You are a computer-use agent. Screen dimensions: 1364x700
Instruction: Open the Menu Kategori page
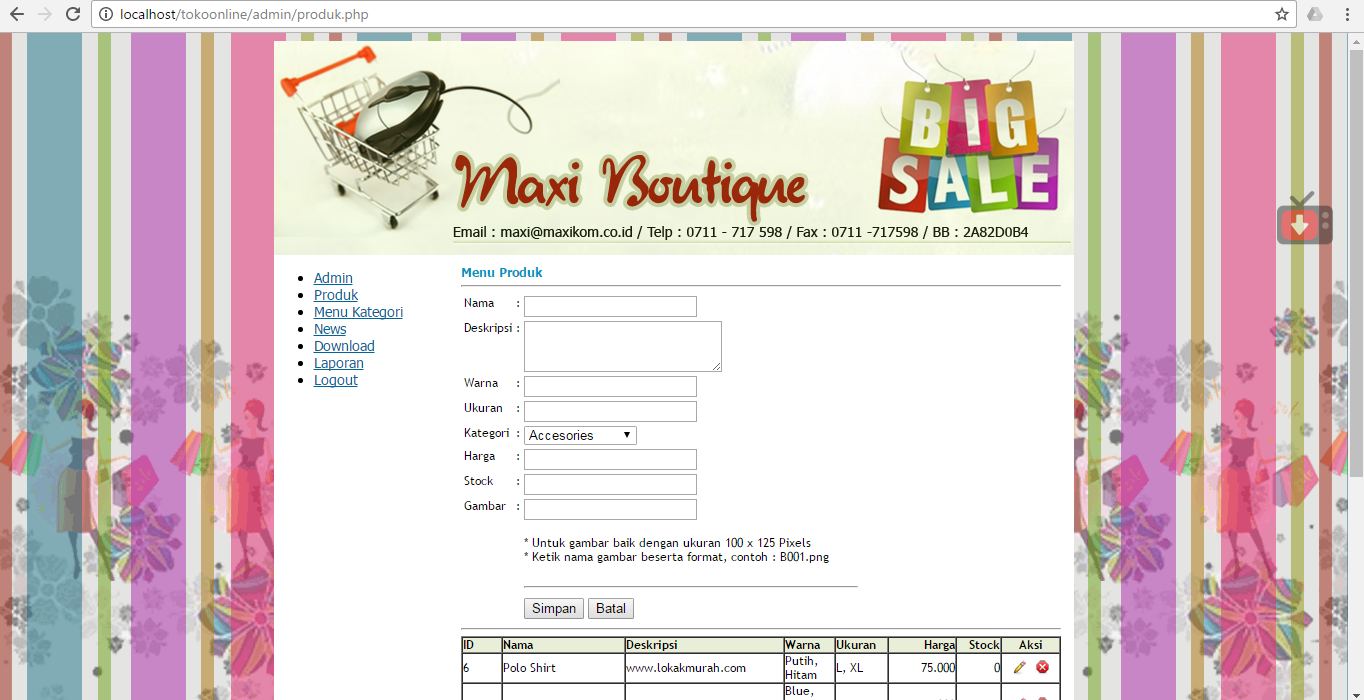[358, 311]
